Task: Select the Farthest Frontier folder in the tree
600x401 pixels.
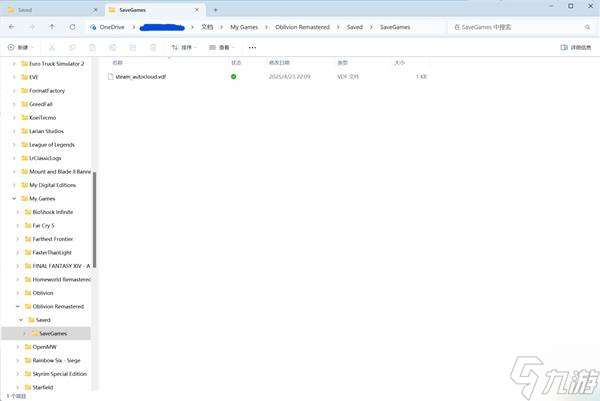Action: (53, 239)
